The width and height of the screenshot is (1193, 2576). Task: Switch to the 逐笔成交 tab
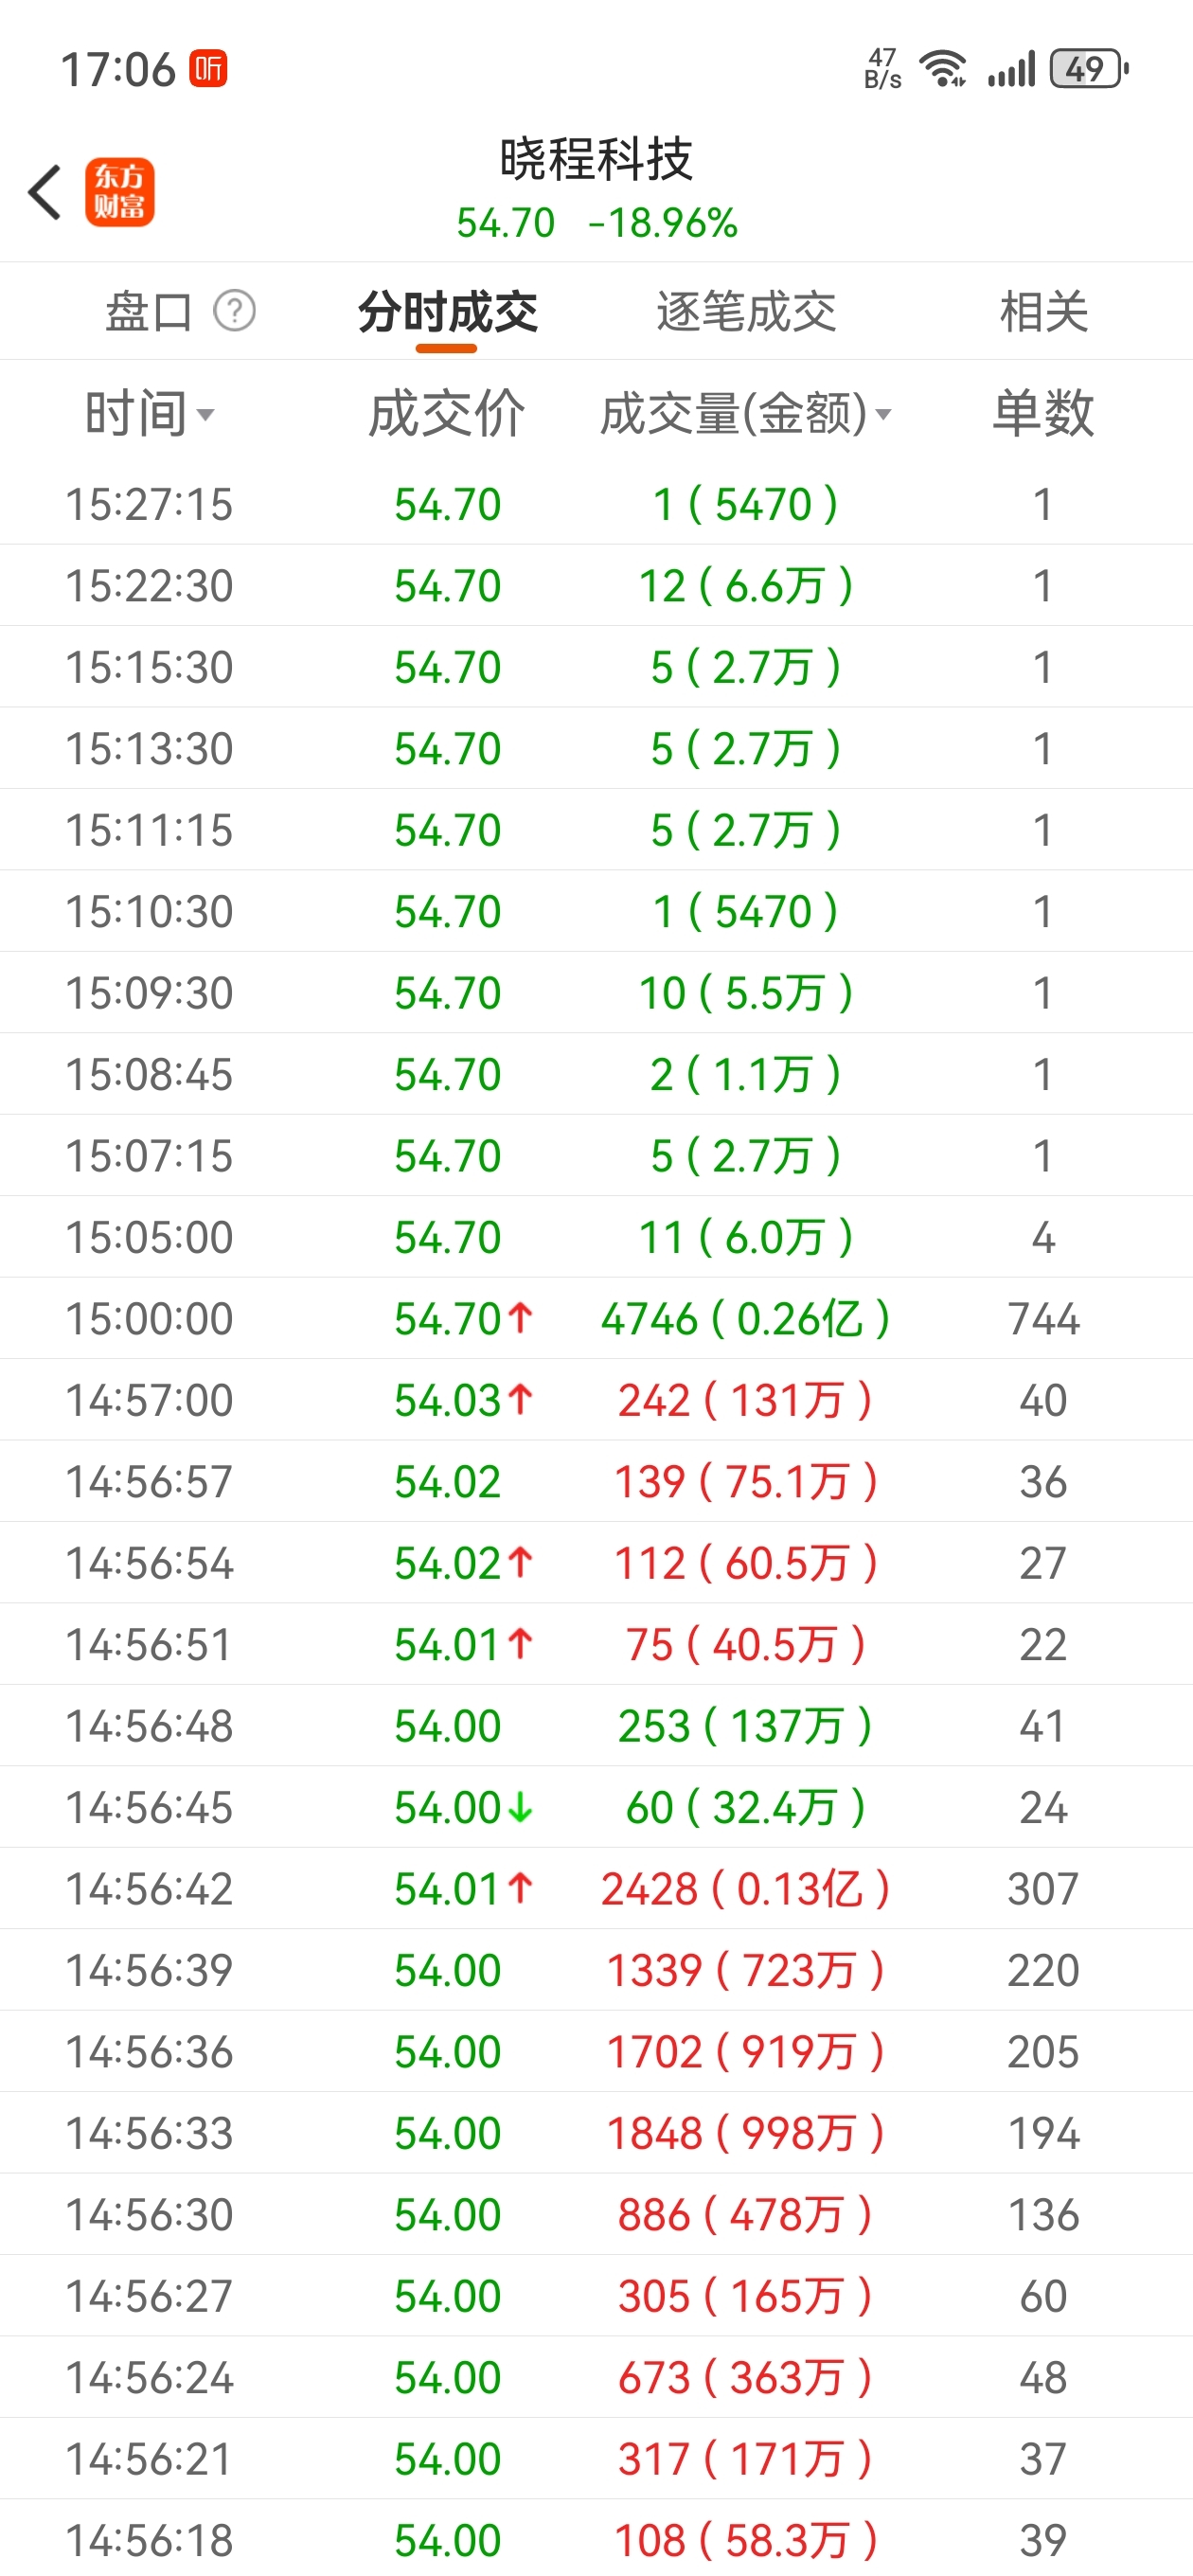746,312
